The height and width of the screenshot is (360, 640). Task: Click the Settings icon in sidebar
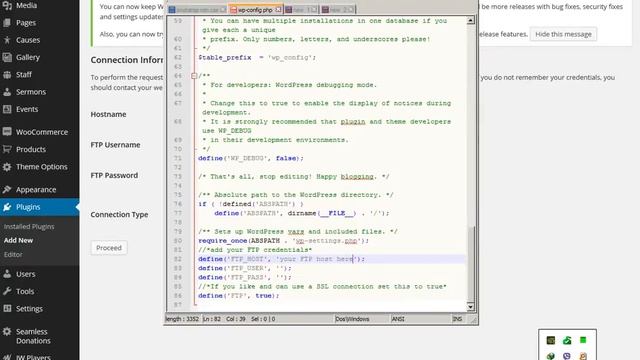tap(7, 309)
